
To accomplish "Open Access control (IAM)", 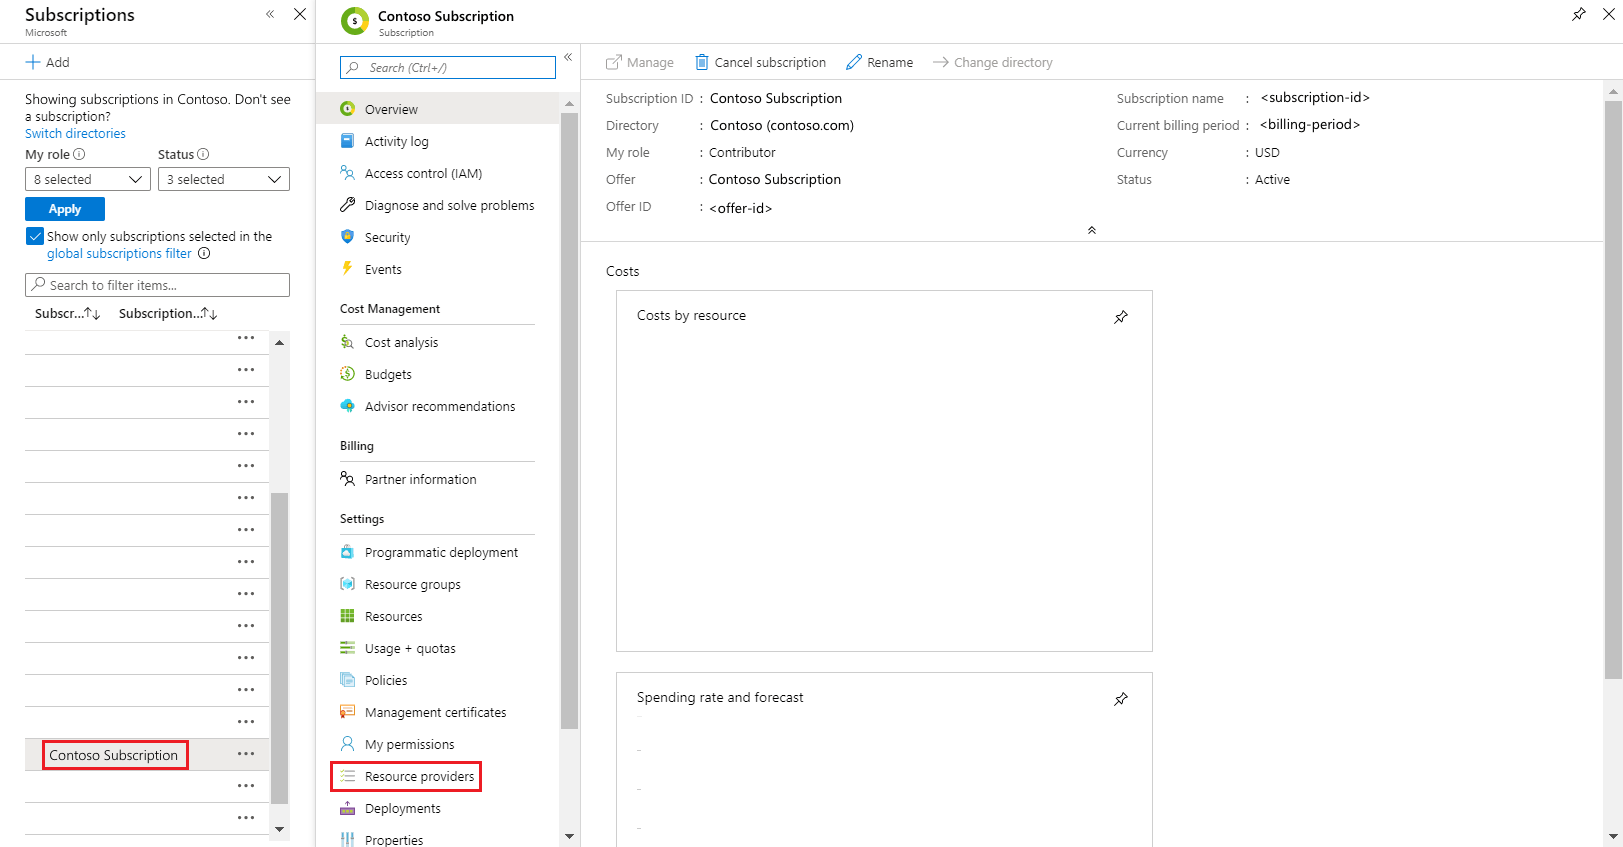I will pyautogui.click(x=423, y=173).
